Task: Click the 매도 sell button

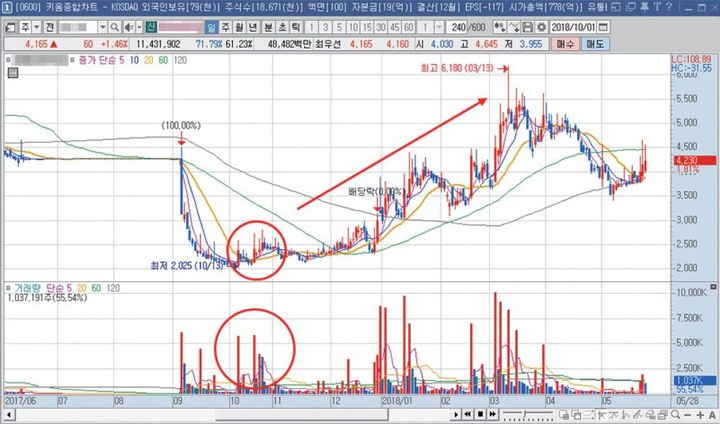Action: (596, 45)
